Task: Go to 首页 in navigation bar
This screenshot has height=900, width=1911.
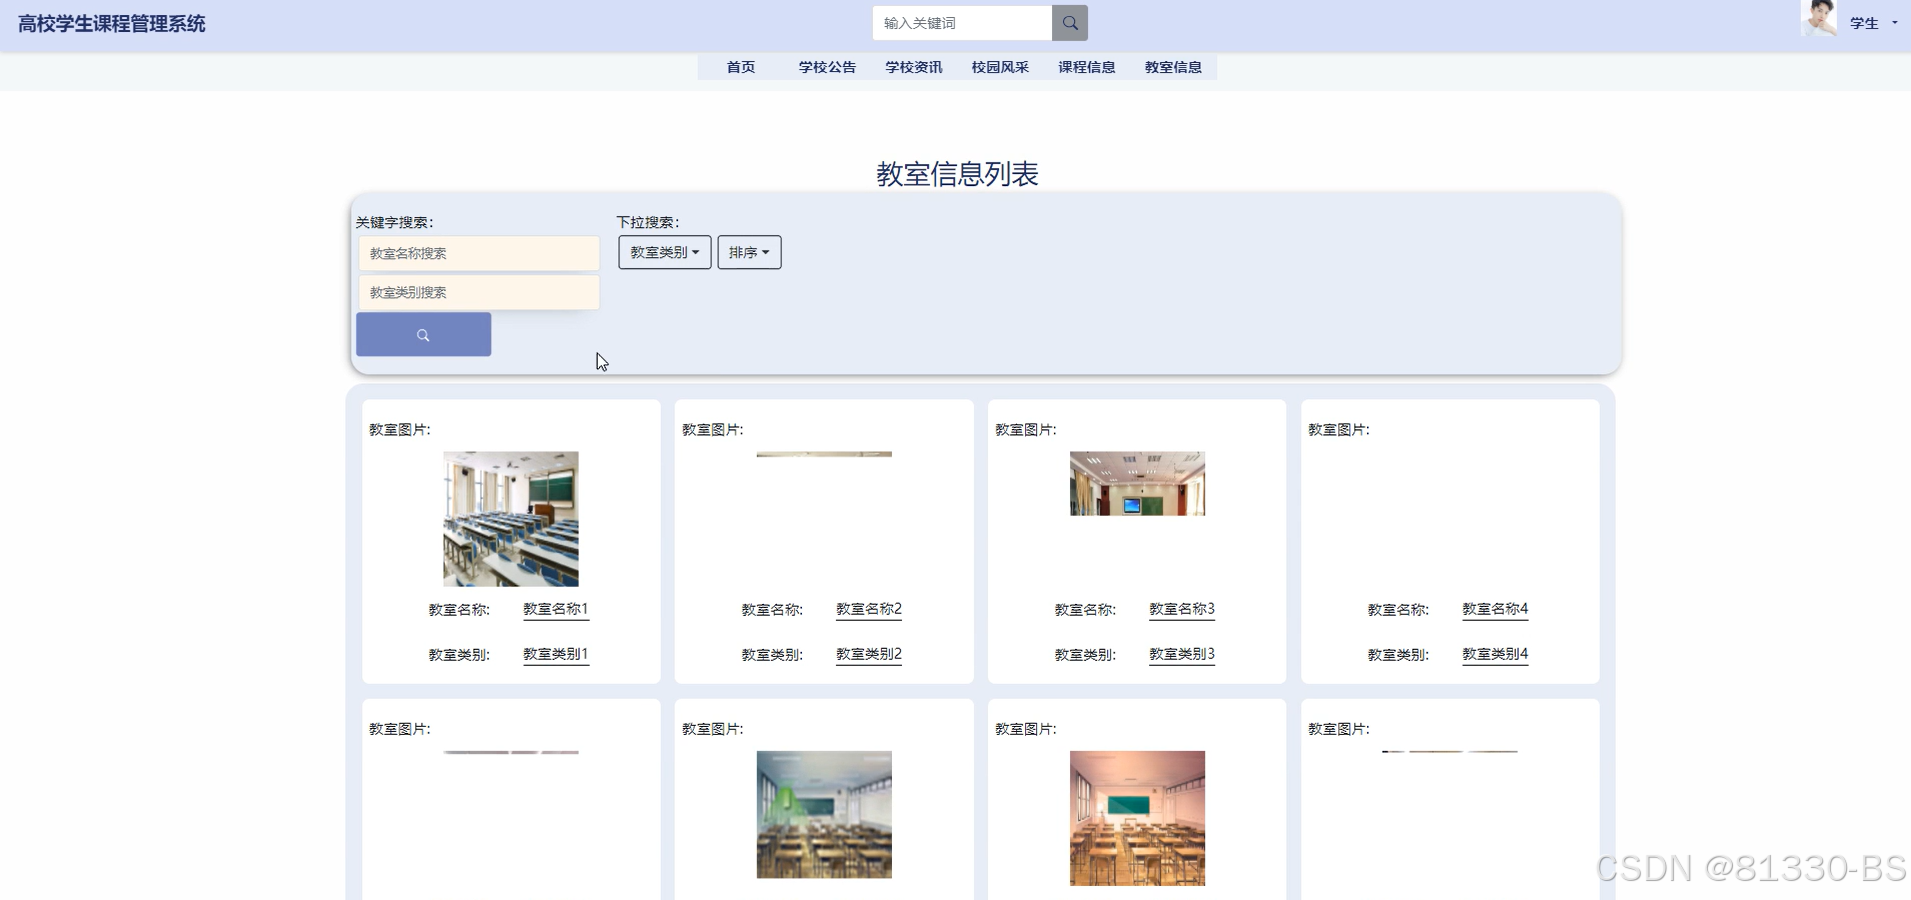Action: [741, 67]
